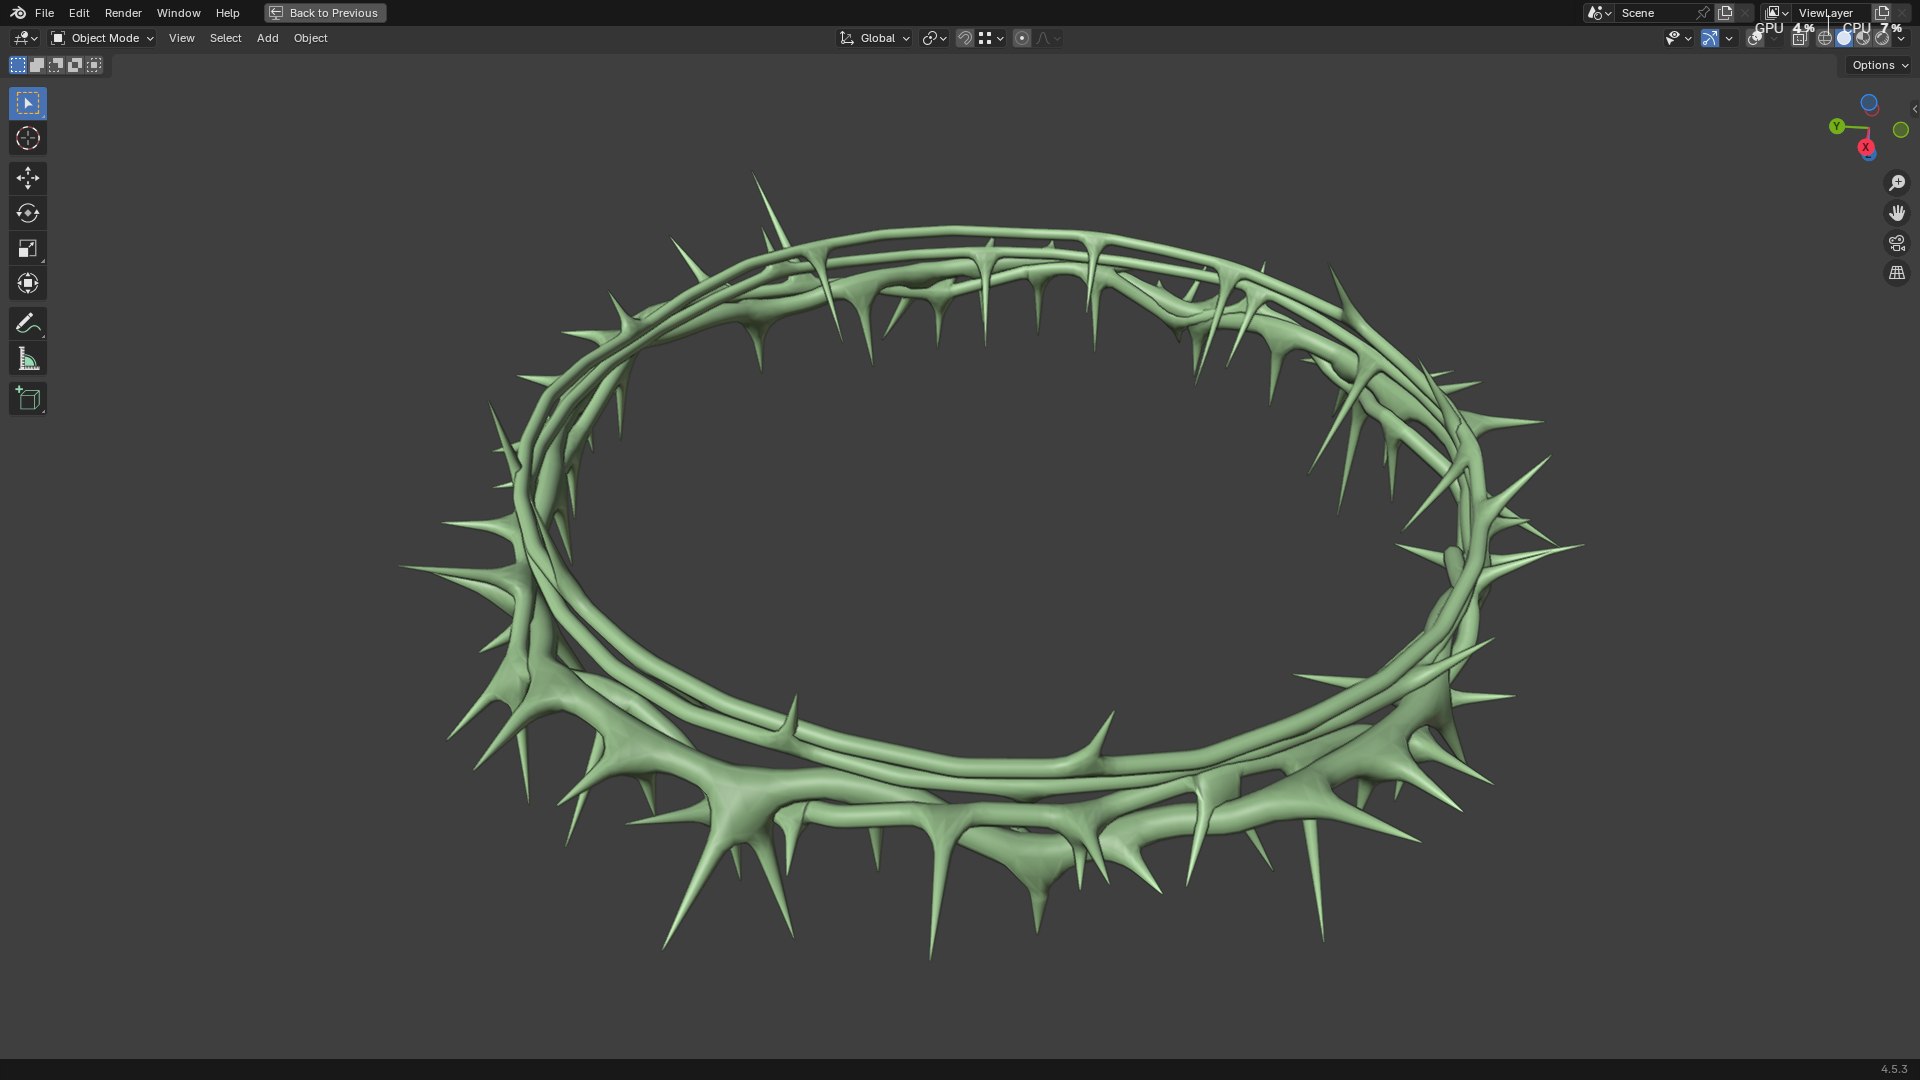
Task: Expand the Options dropdown
Action: pos(1880,65)
